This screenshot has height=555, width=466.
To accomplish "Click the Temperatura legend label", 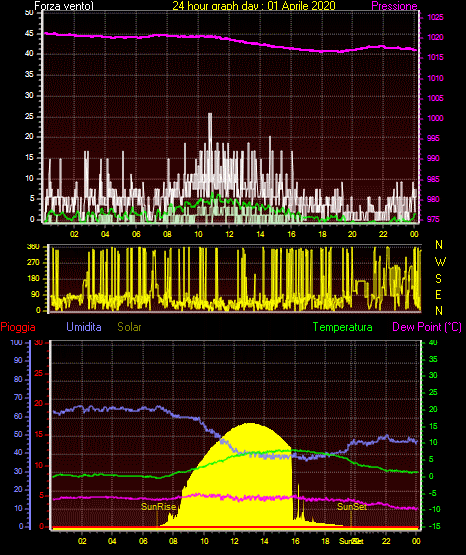I will tap(343, 327).
